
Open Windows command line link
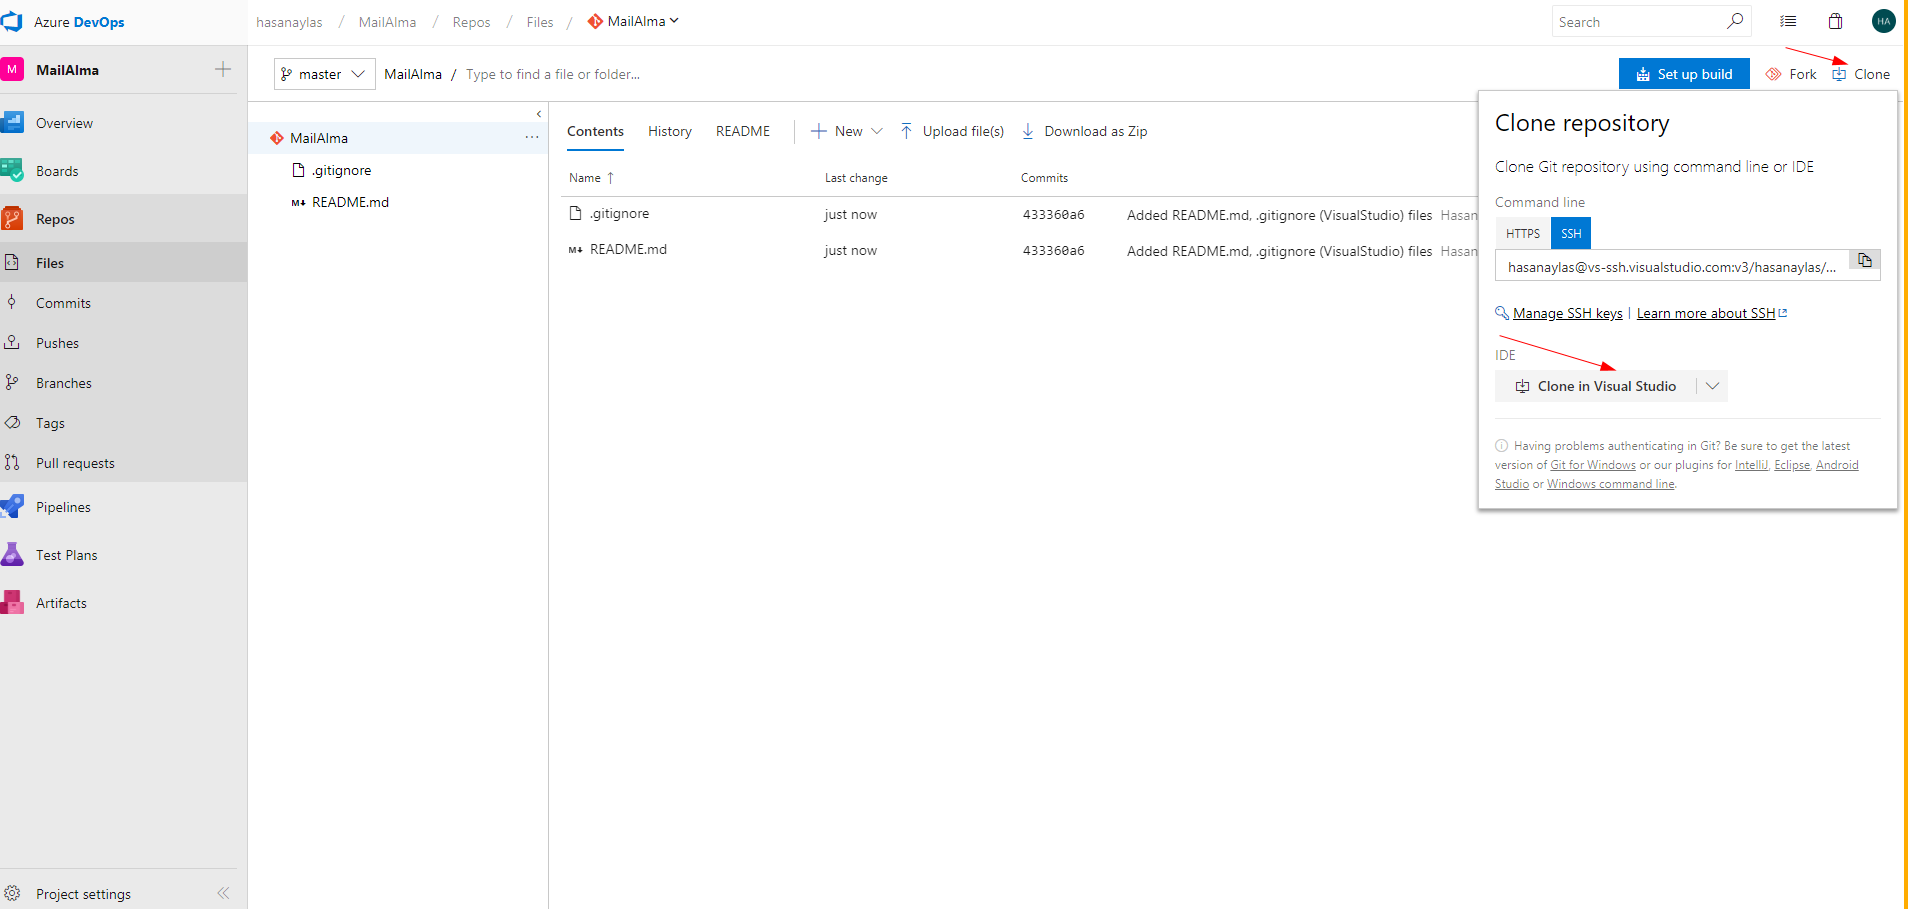[1610, 484]
